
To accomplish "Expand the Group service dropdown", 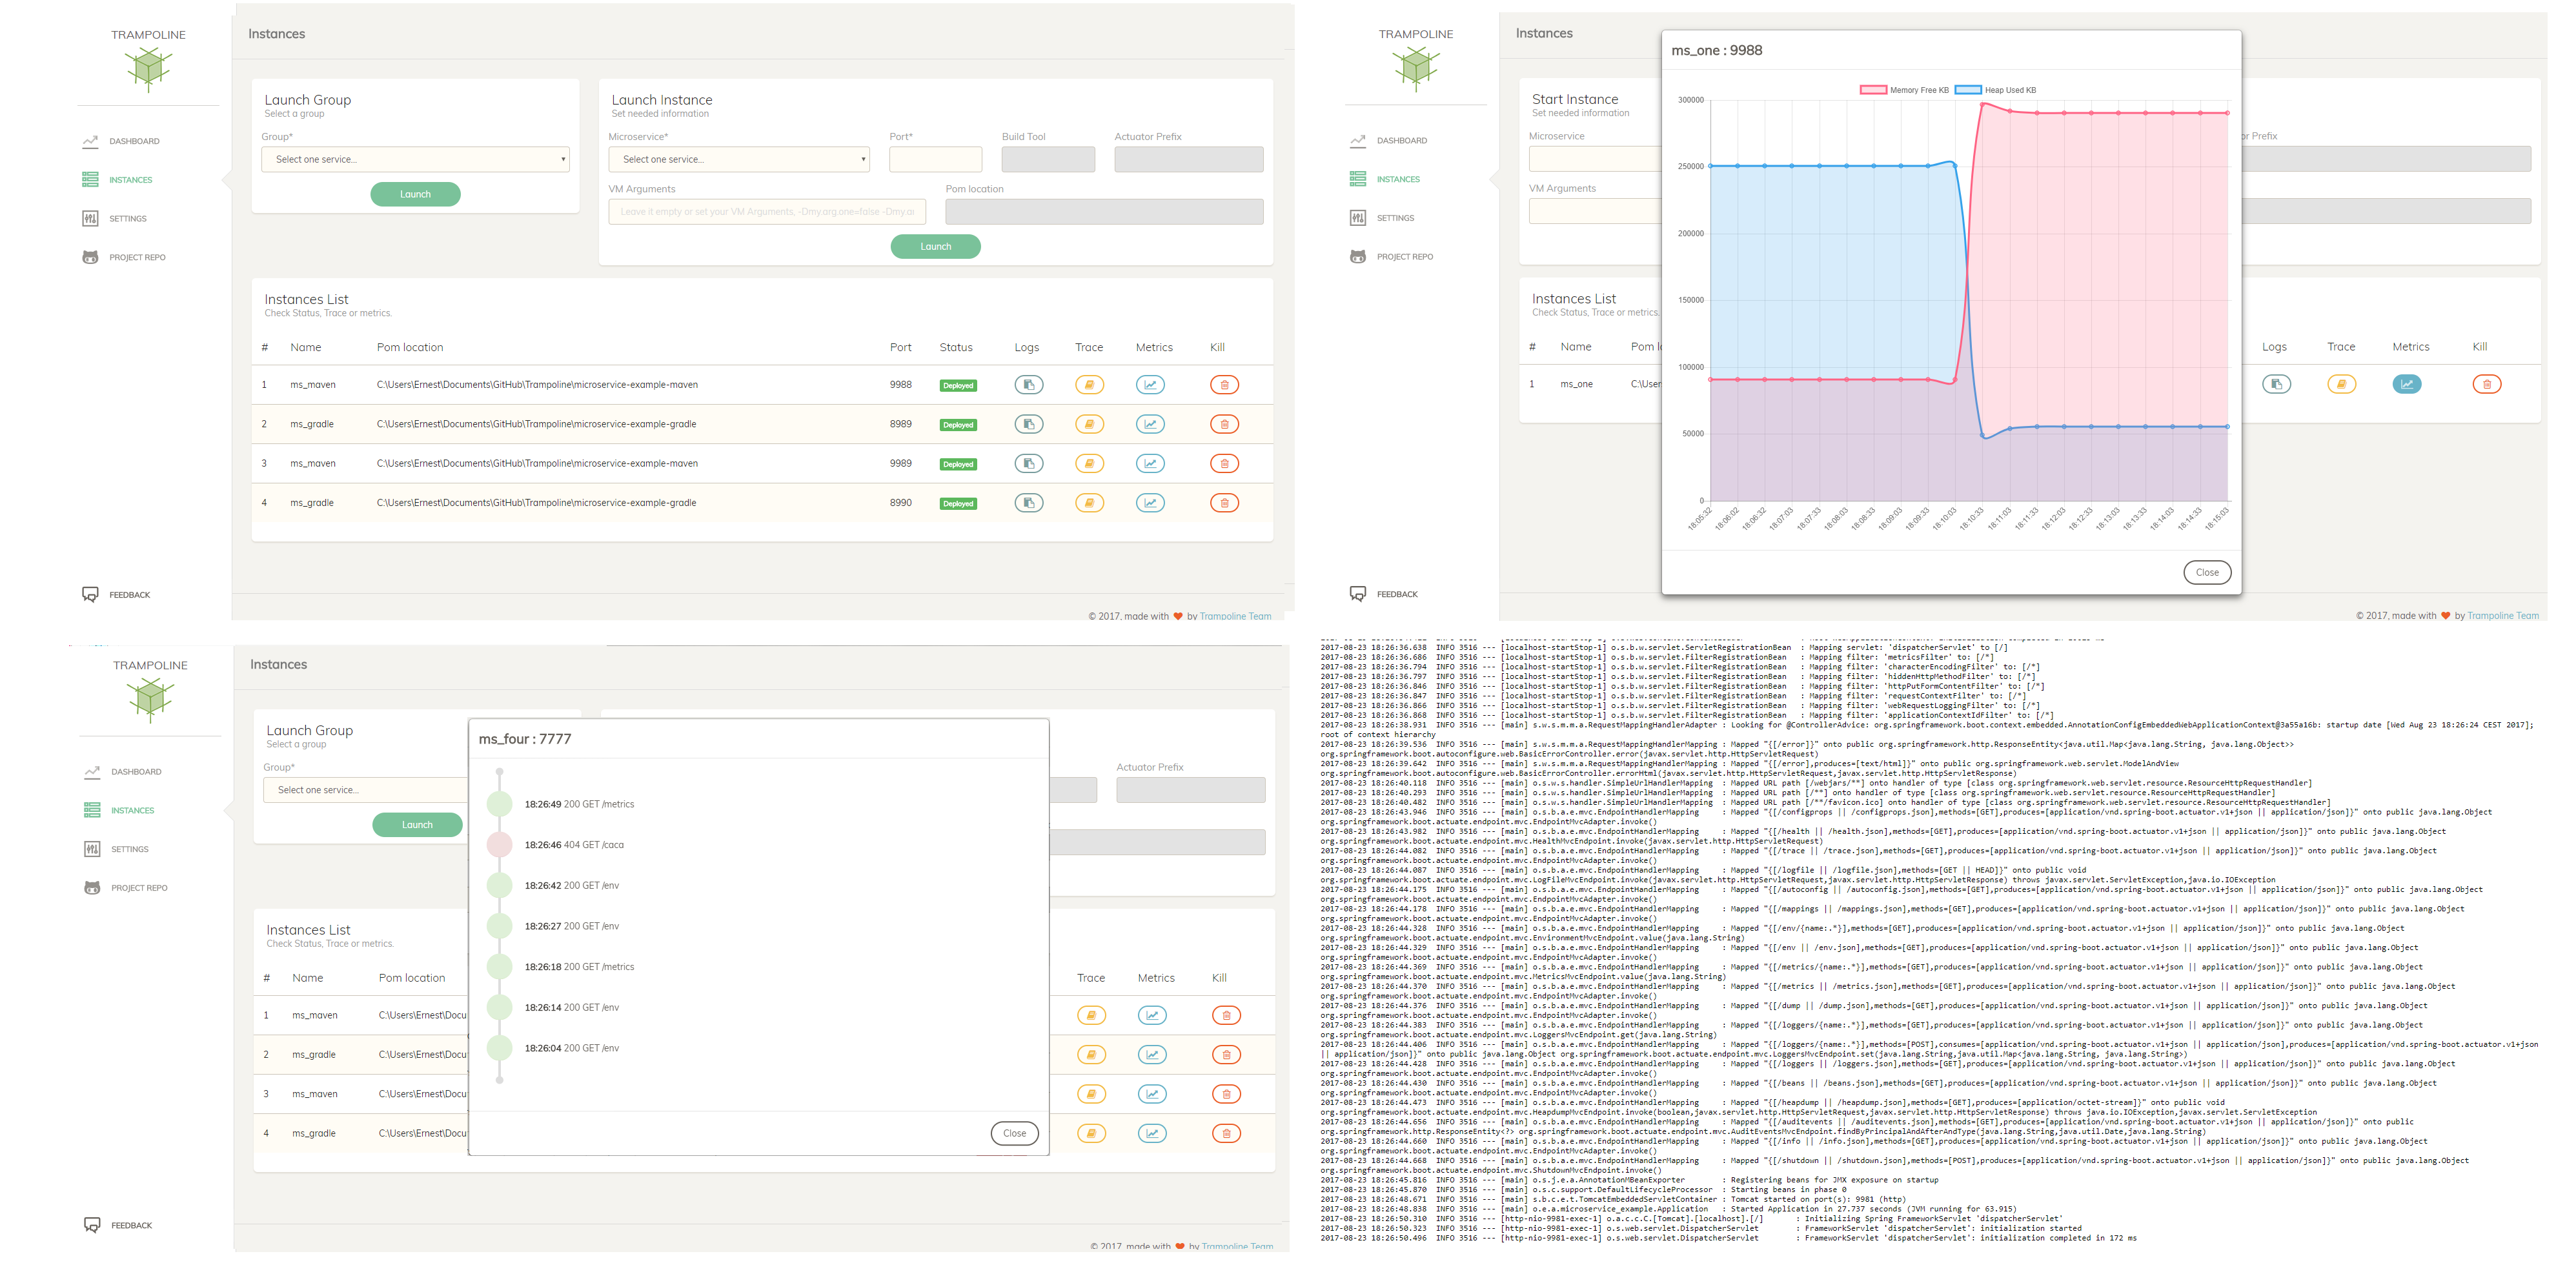I will (x=415, y=159).
